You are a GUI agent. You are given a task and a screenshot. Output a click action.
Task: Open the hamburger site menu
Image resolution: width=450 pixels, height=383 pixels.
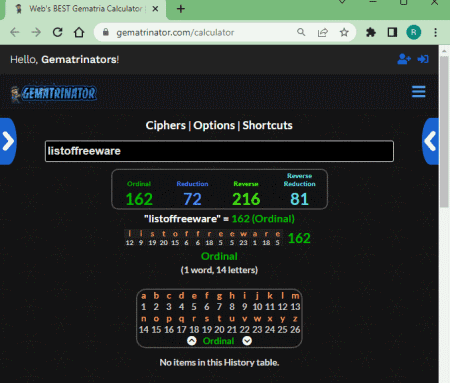[418, 92]
